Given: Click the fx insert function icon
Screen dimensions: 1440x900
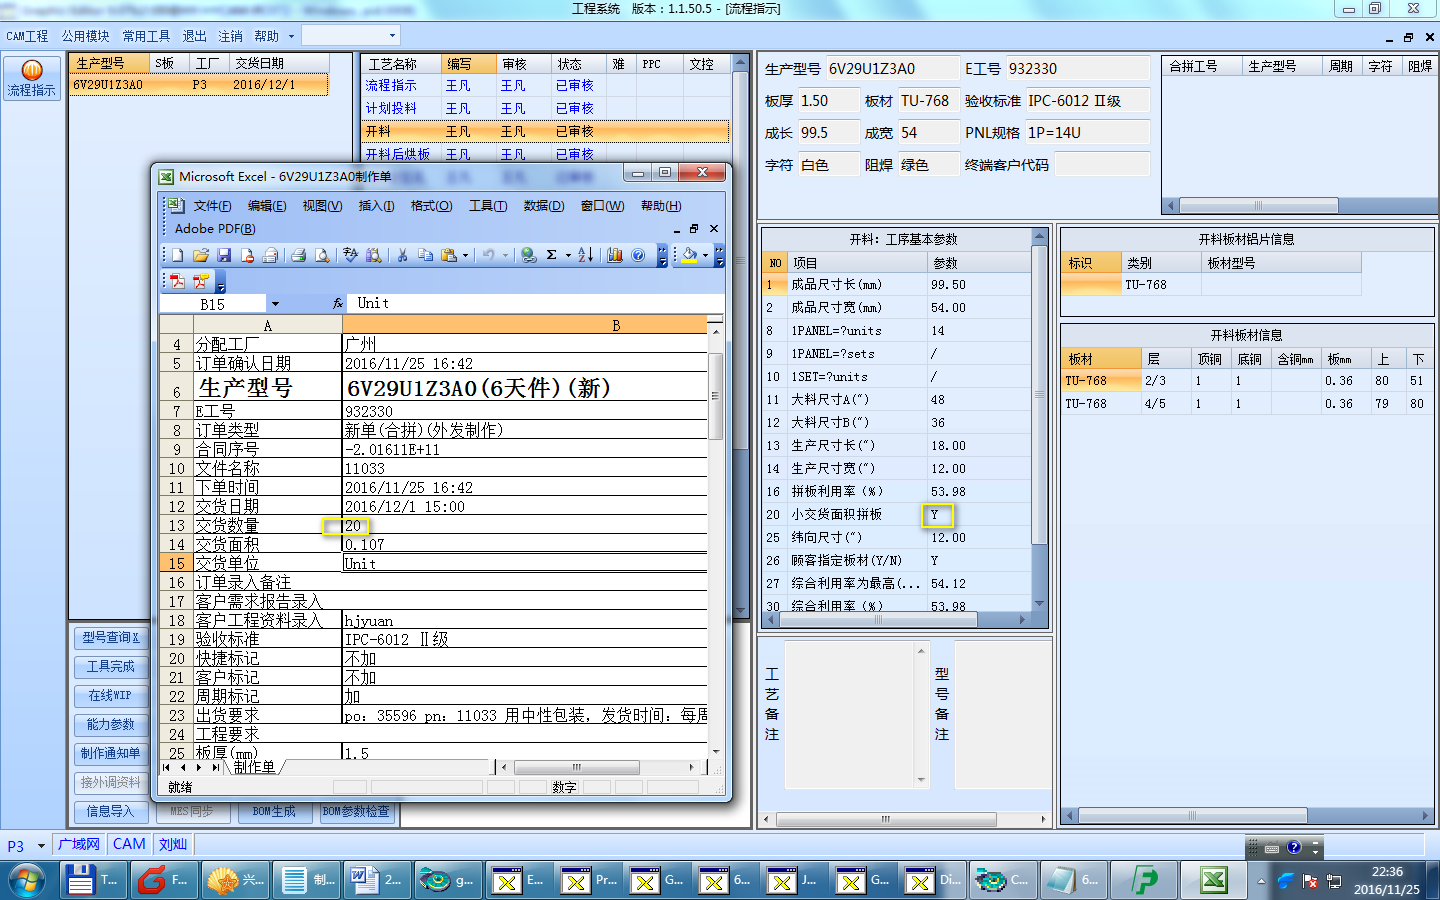Looking at the screenshot, I should click(x=338, y=303).
